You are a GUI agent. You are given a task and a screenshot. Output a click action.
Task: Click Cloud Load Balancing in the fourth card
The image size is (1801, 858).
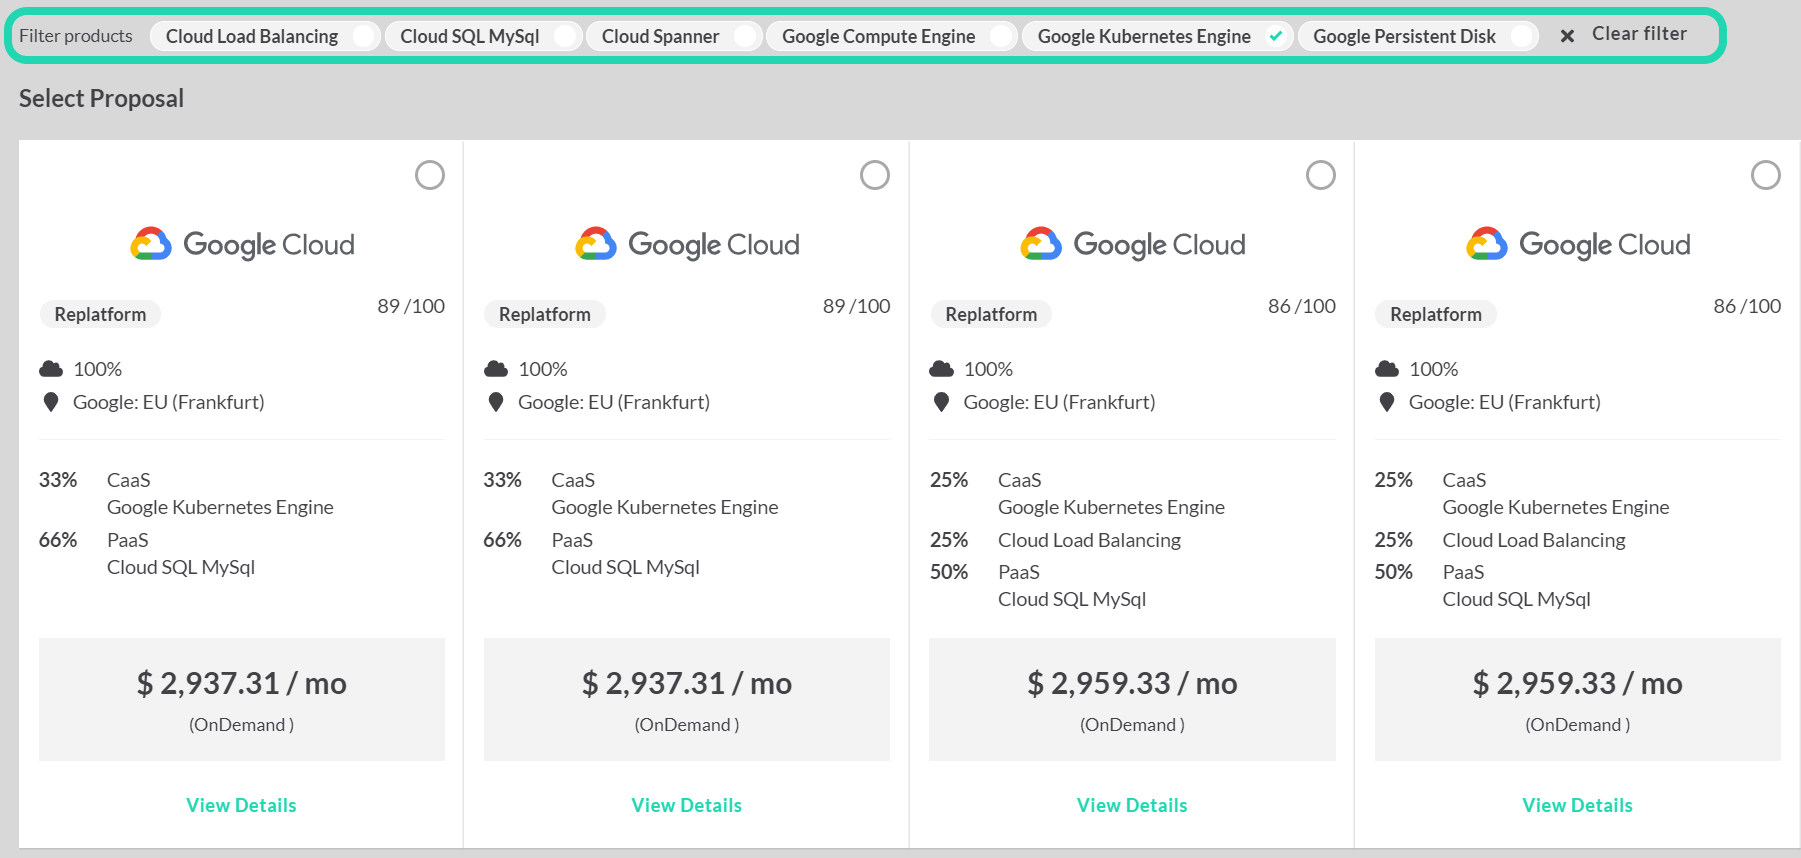[x=1534, y=540]
